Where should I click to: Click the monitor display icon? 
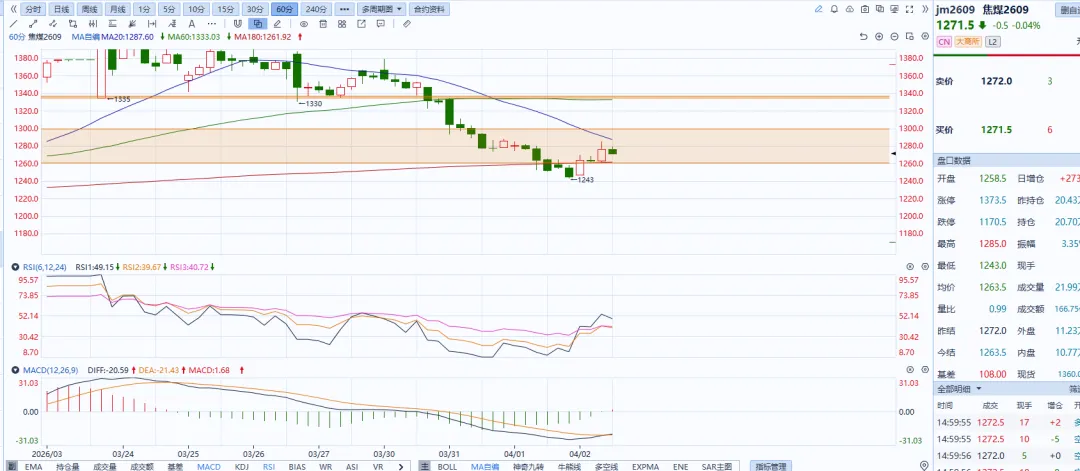pos(897,10)
